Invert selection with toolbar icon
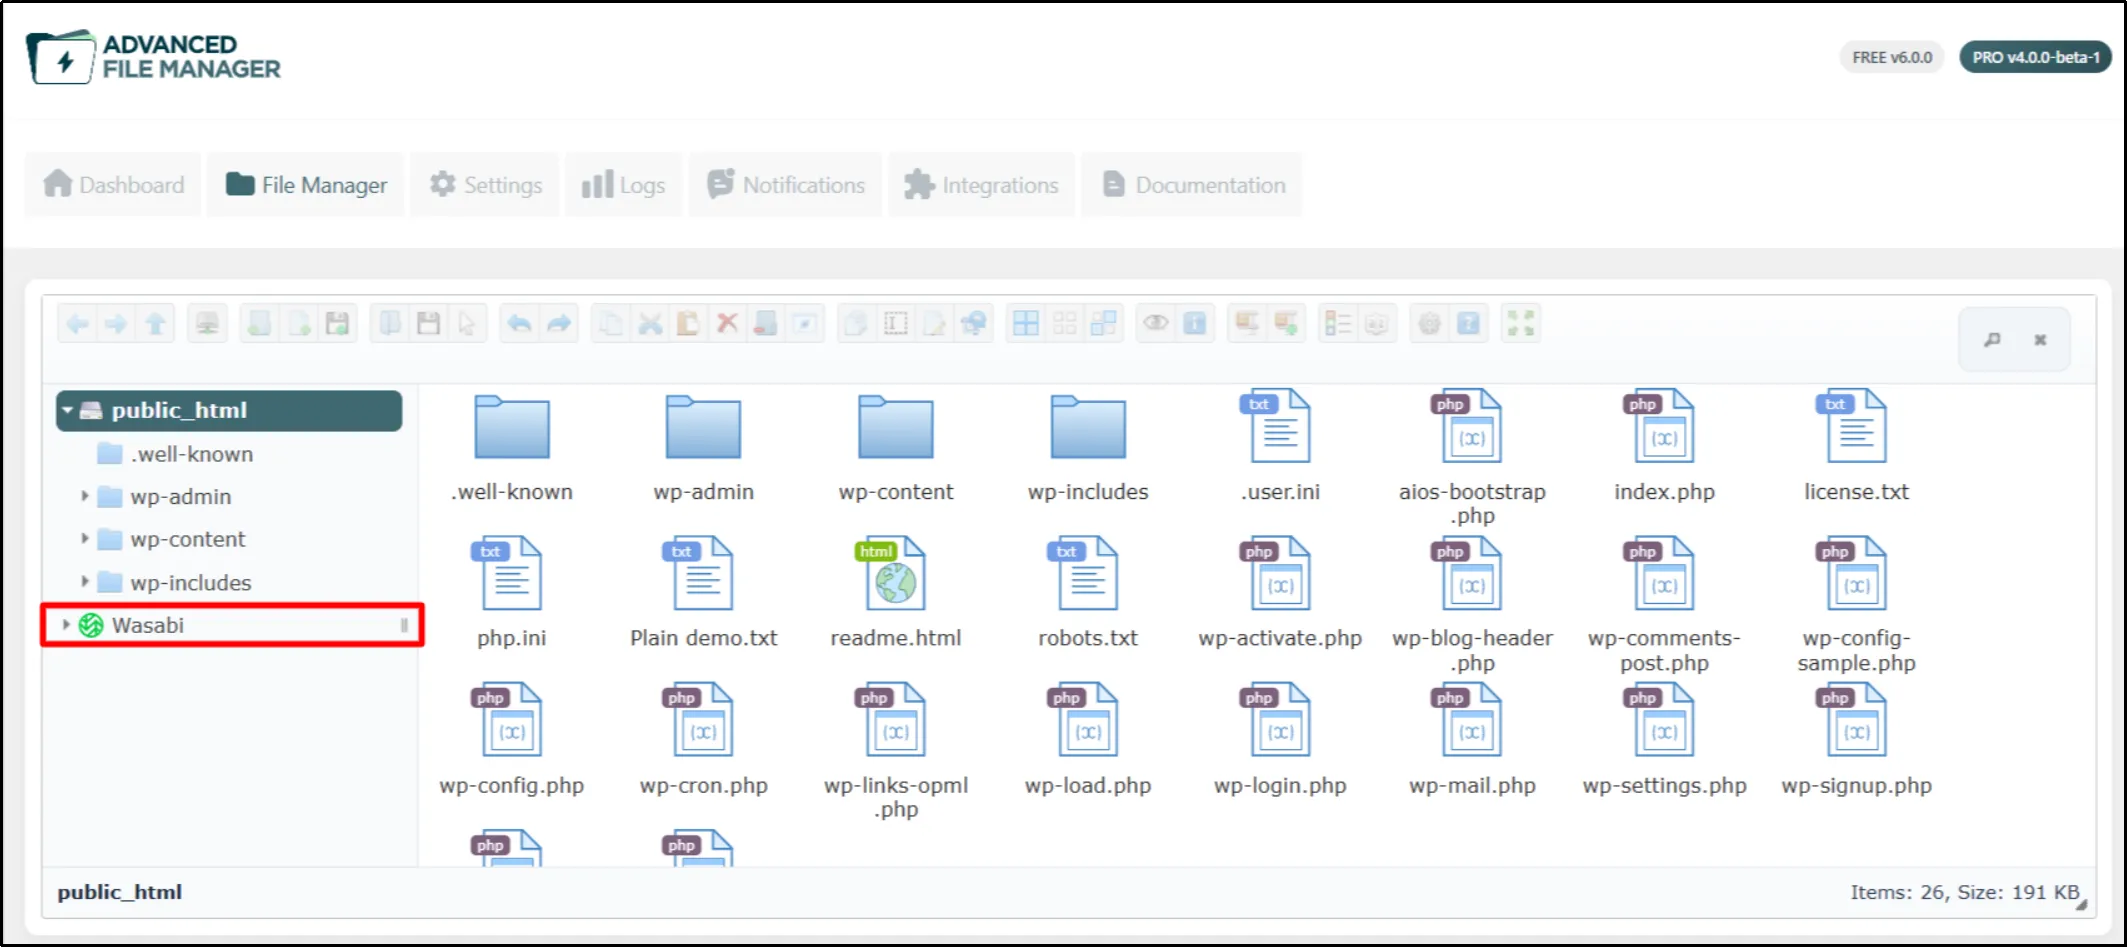The width and height of the screenshot is (2128, 948). pos(1103,323)
